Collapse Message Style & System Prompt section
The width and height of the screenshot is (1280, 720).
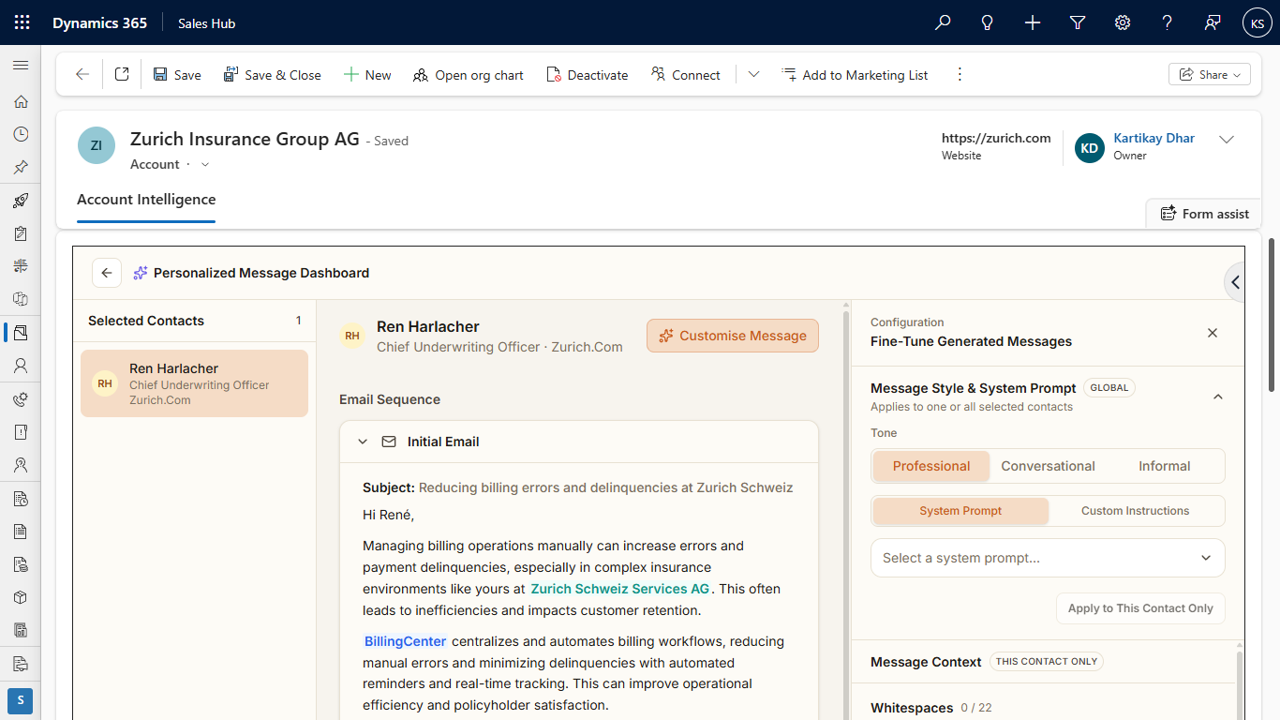coord(1217,397)
